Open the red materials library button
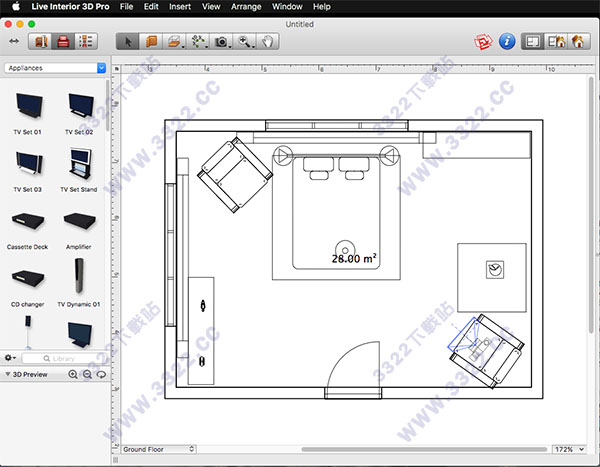The image size is (600, 467). (x=63, y=41)
